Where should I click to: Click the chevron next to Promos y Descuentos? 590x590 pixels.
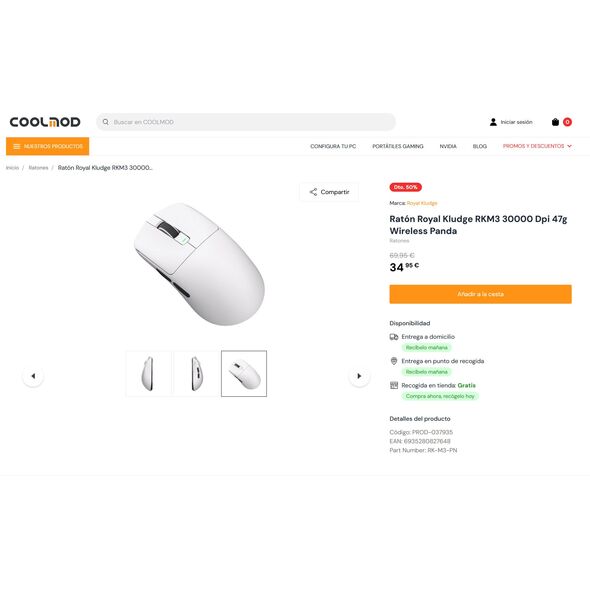pyautogui.click(x=569, y=146)
